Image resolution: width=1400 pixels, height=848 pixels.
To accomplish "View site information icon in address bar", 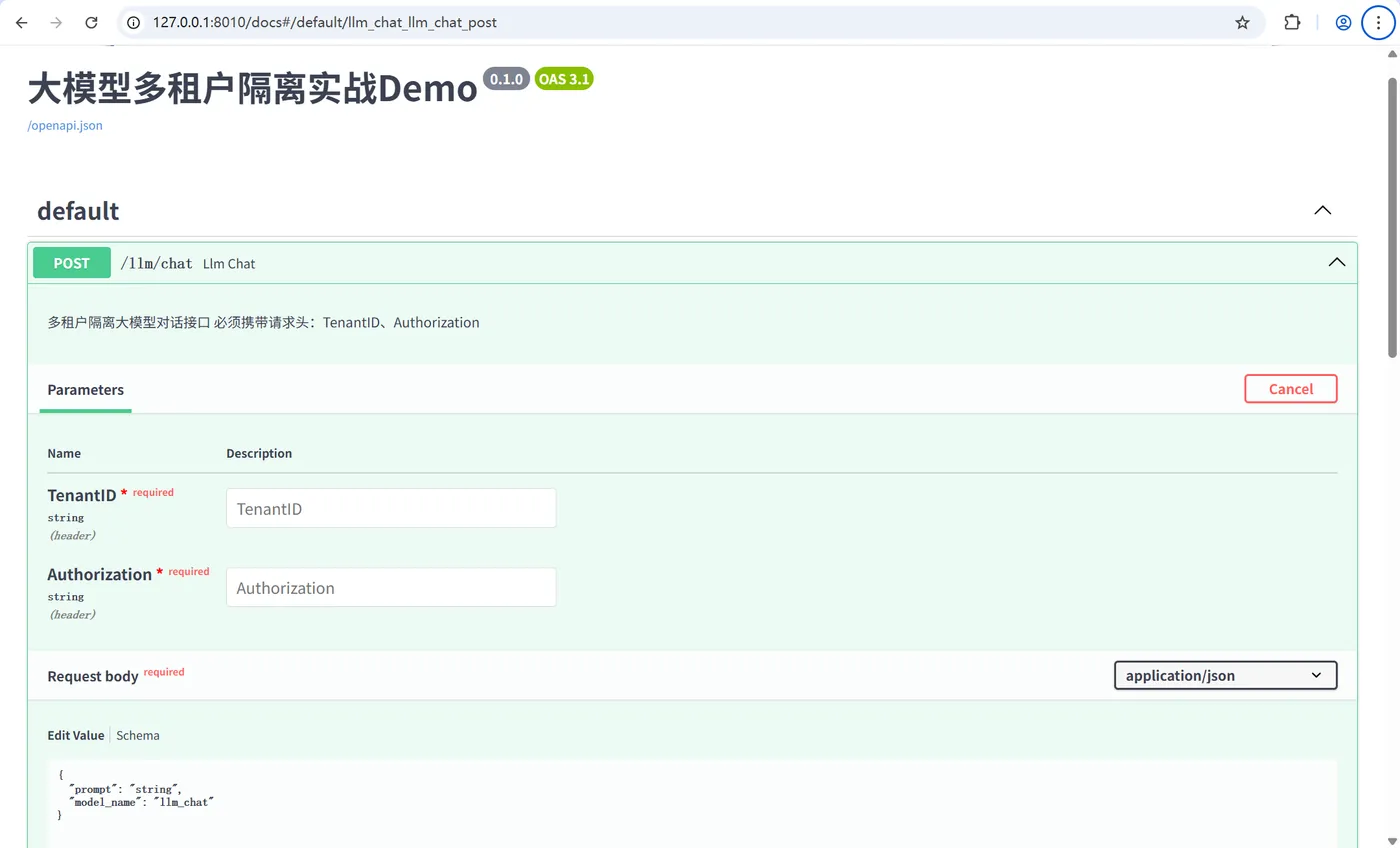I will coord(135,22).
